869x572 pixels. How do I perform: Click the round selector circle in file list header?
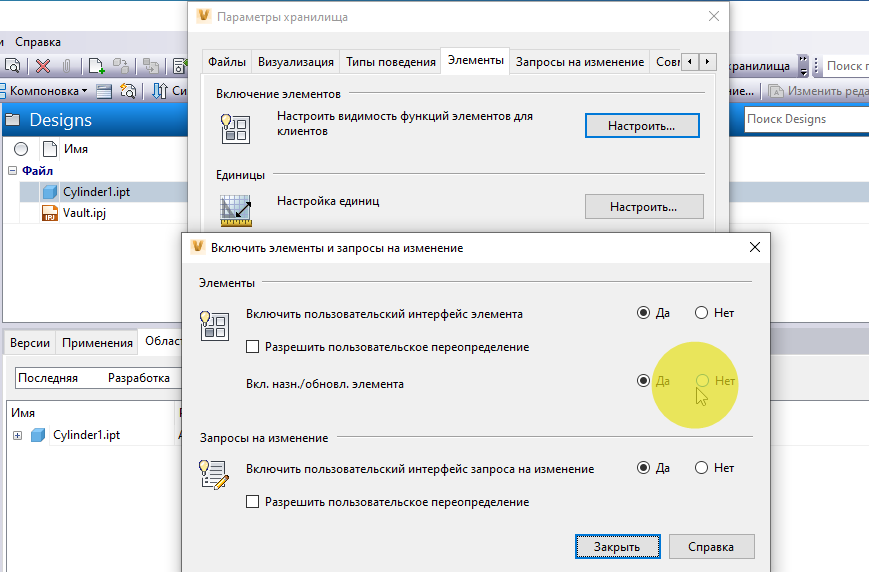[21, 149]
